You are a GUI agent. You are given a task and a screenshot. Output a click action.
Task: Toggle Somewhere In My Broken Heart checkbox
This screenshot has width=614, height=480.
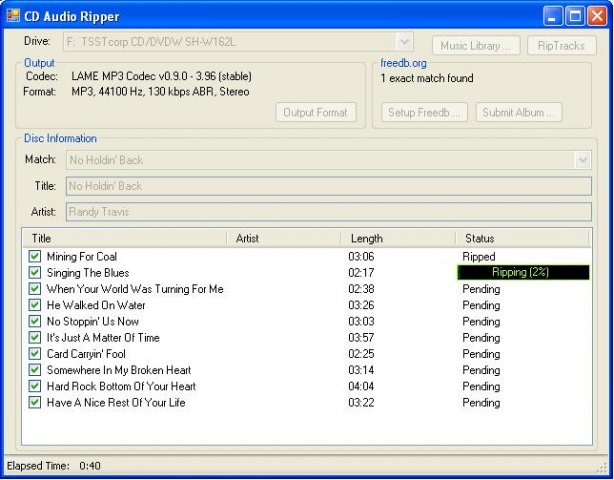pyautogui.click(x=34, y=370)
